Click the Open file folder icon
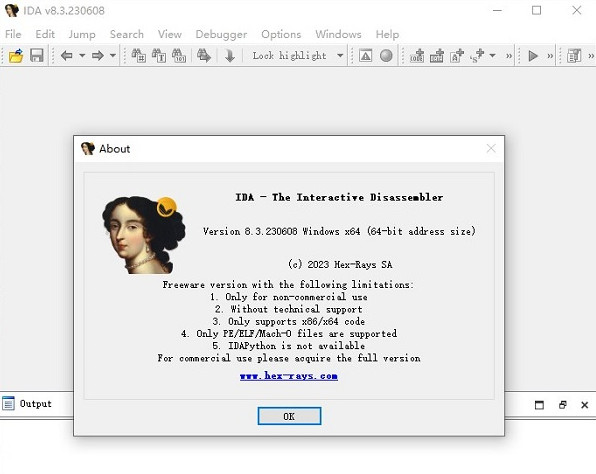 [x=16, y=56]
